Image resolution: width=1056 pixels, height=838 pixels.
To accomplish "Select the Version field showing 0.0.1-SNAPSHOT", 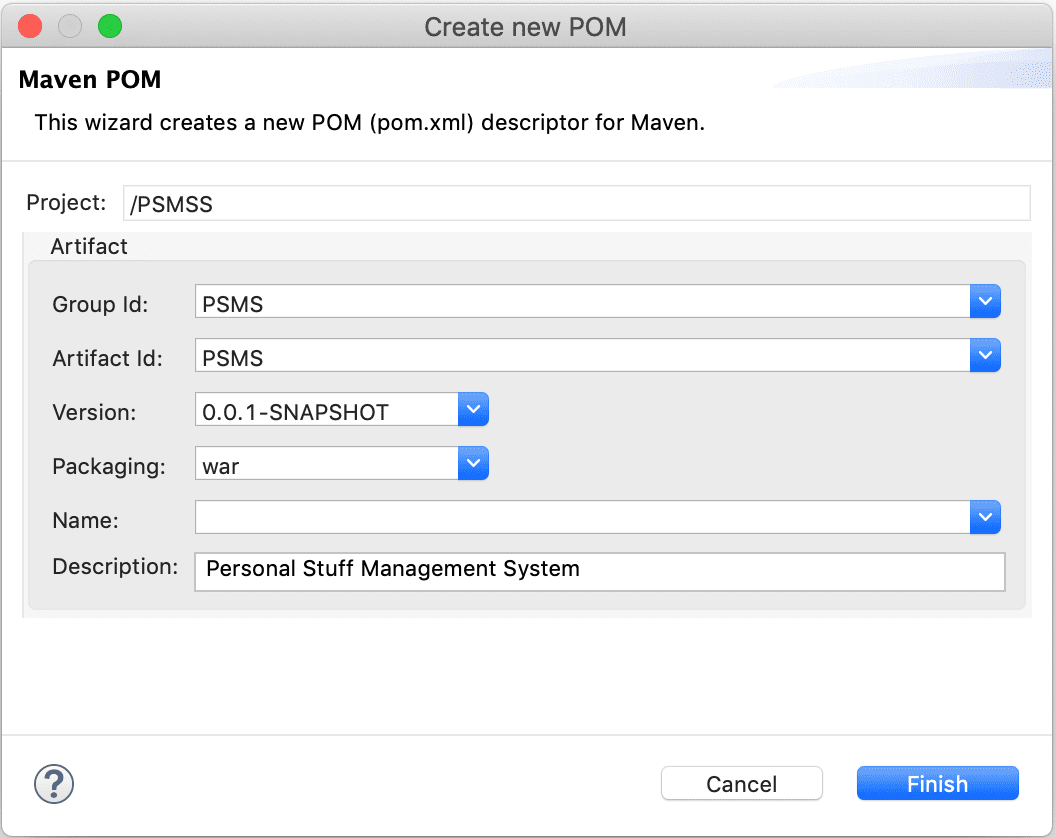I will click(327, 409).
